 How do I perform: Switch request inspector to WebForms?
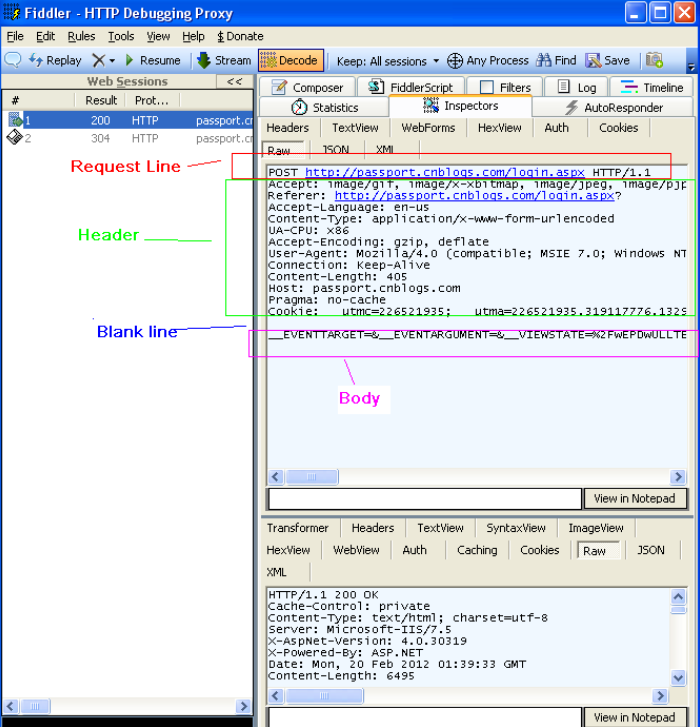pyautogui.click(x=428, y=128)
